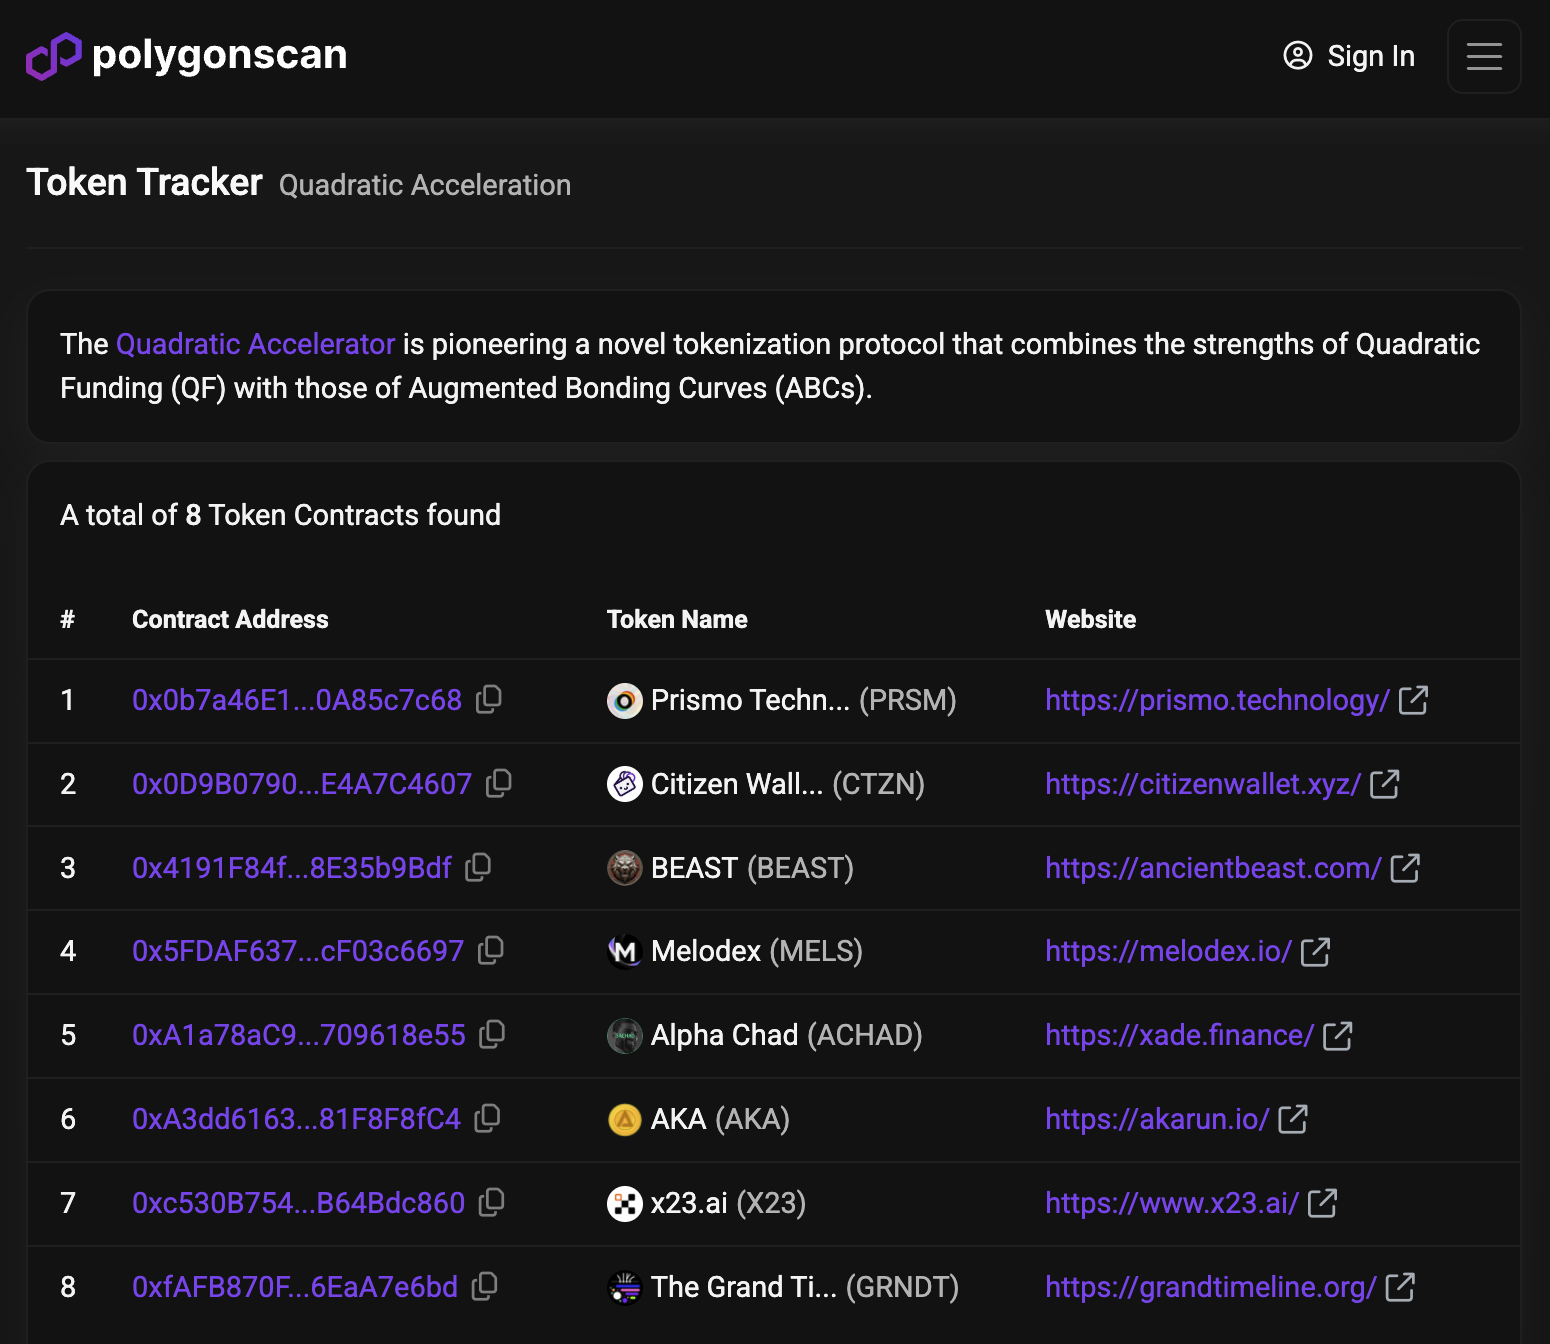
Task: Open the polygonscan logo home link
Action: (186, 56)
